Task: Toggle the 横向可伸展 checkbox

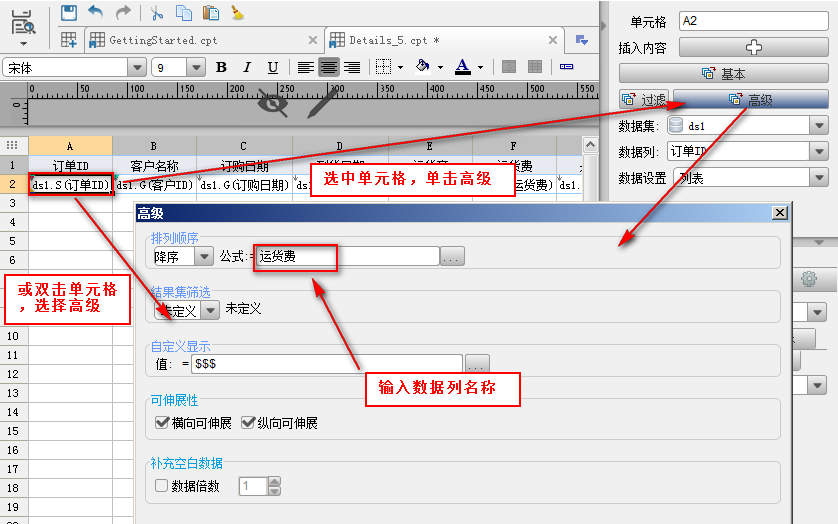Action: (162, 423)
